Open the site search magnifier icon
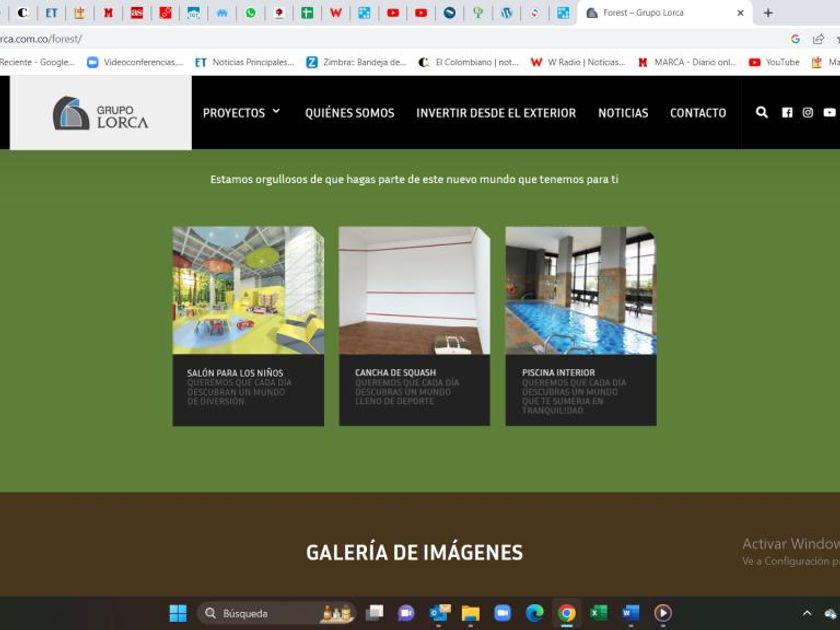Image resolution: width=840 pixels, height=630 pixels. pyautogui.click(x=761, y=112)
